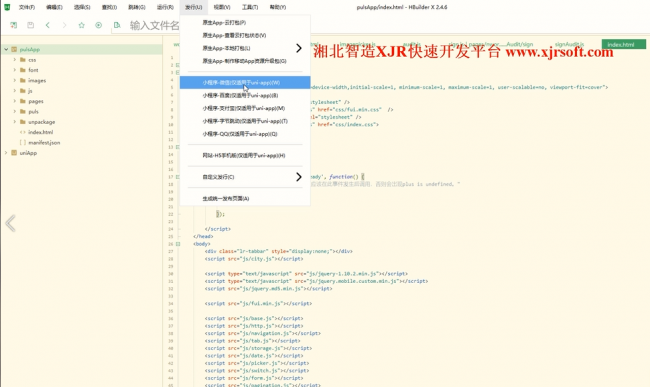
Task: Click the puls folder icon
Action: pyautogui.click(x=23, y=111)
